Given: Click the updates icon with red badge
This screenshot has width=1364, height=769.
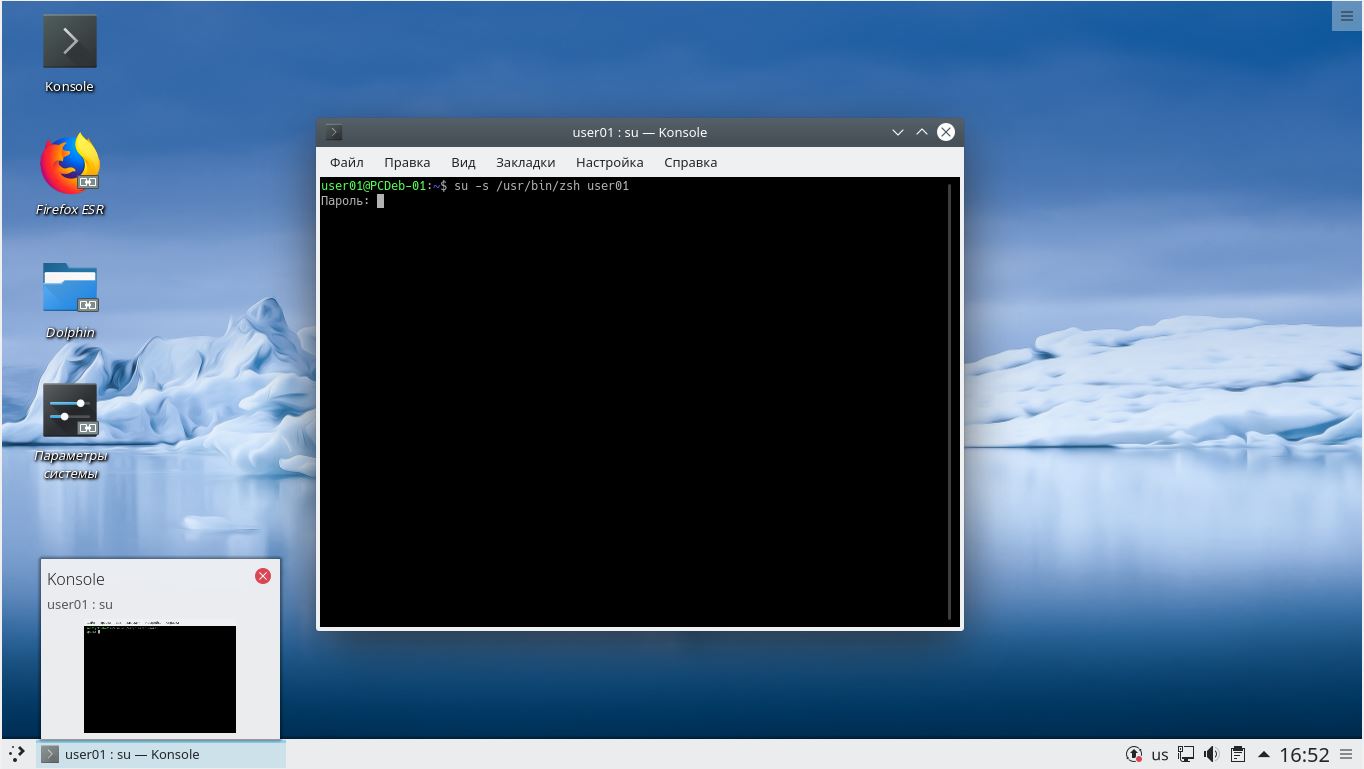Looking at the screenshot, I should tap(1134, 754).
